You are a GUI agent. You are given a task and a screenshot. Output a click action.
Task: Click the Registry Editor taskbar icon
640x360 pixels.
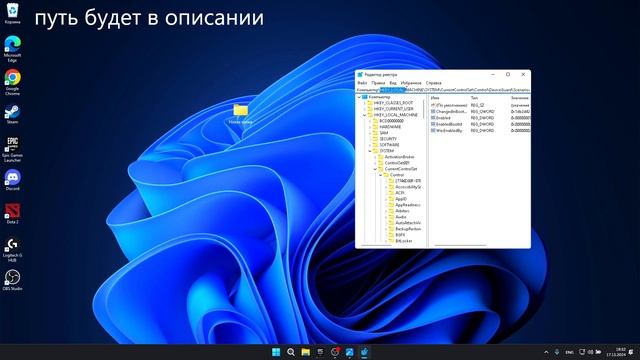(x=364, y=352)
